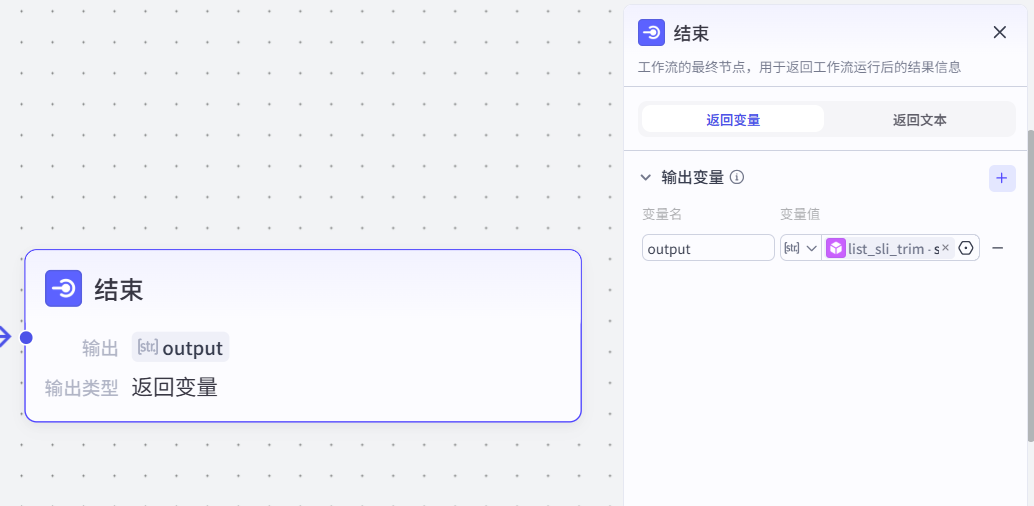The height and width of the screenshot is (506, 1034).
Task: Click the node's left input connection dot
Action: click(26, 337)
